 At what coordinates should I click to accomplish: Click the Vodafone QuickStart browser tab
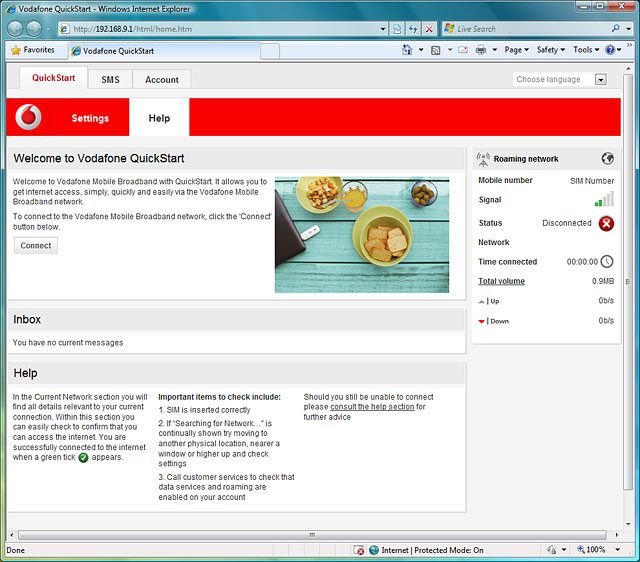pos(164,51)
